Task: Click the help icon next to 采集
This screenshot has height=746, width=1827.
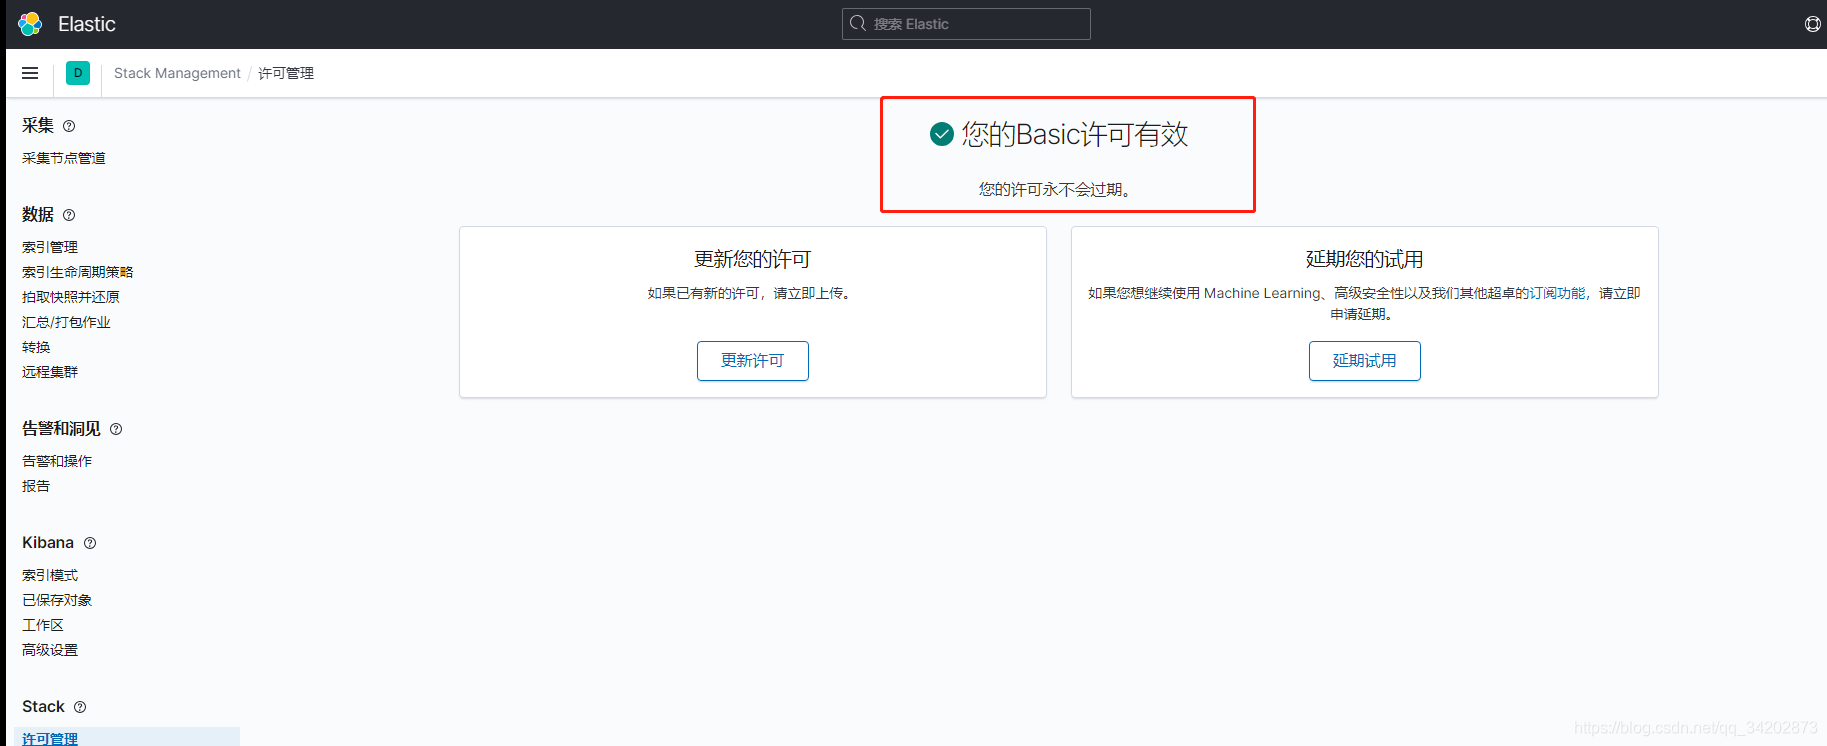Action: pyautogui.click(x=69, y=126)
